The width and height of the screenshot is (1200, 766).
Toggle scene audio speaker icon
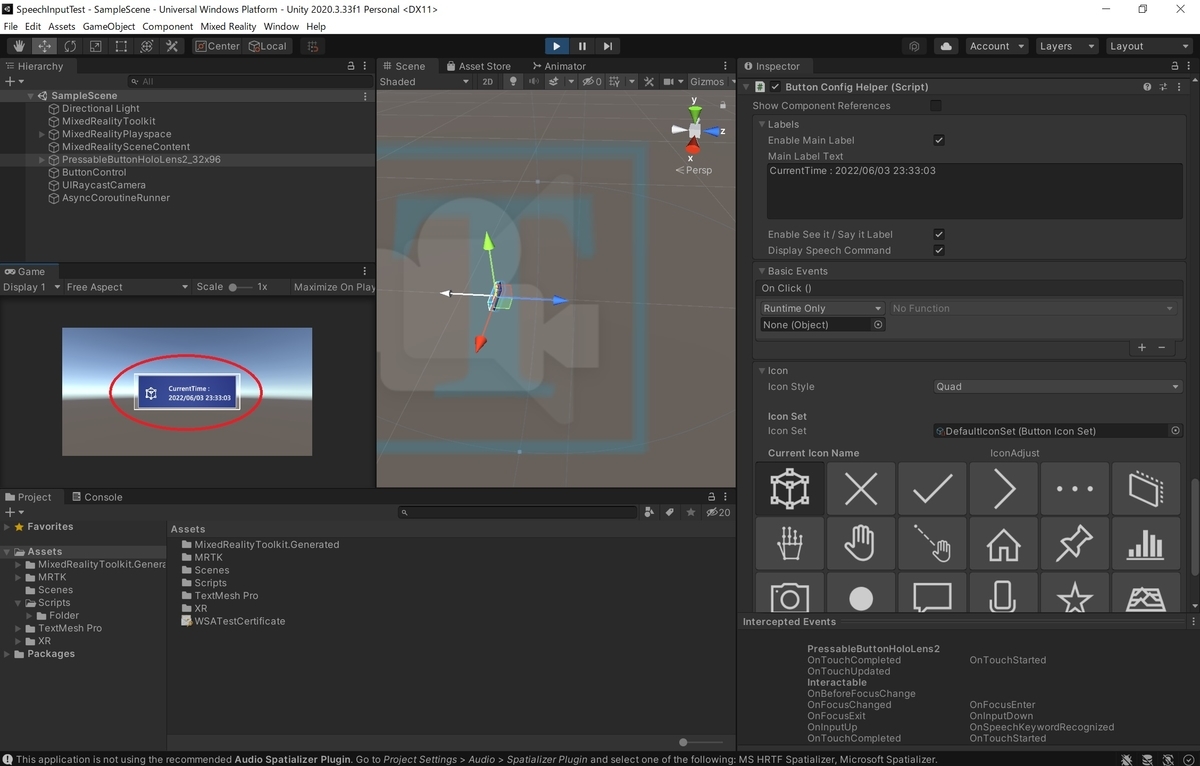click(534, 82)
